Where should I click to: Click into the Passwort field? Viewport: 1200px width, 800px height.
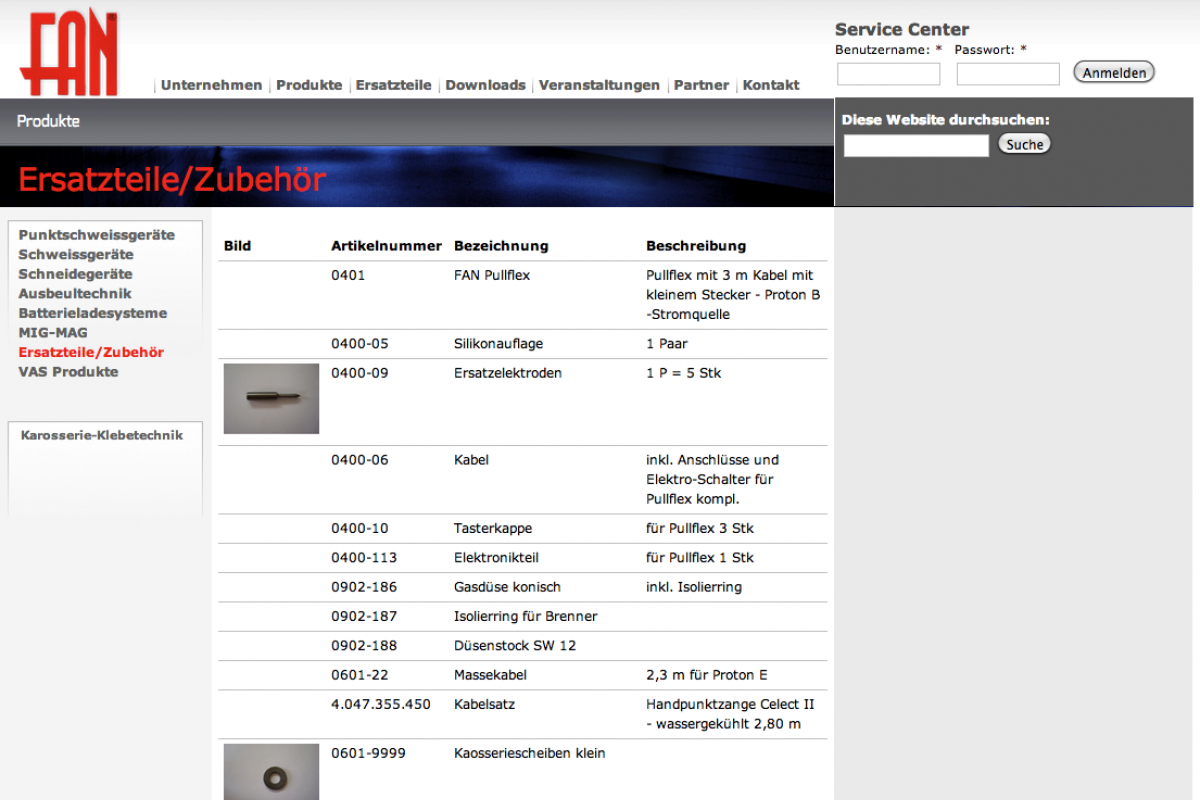[1007, 74]
